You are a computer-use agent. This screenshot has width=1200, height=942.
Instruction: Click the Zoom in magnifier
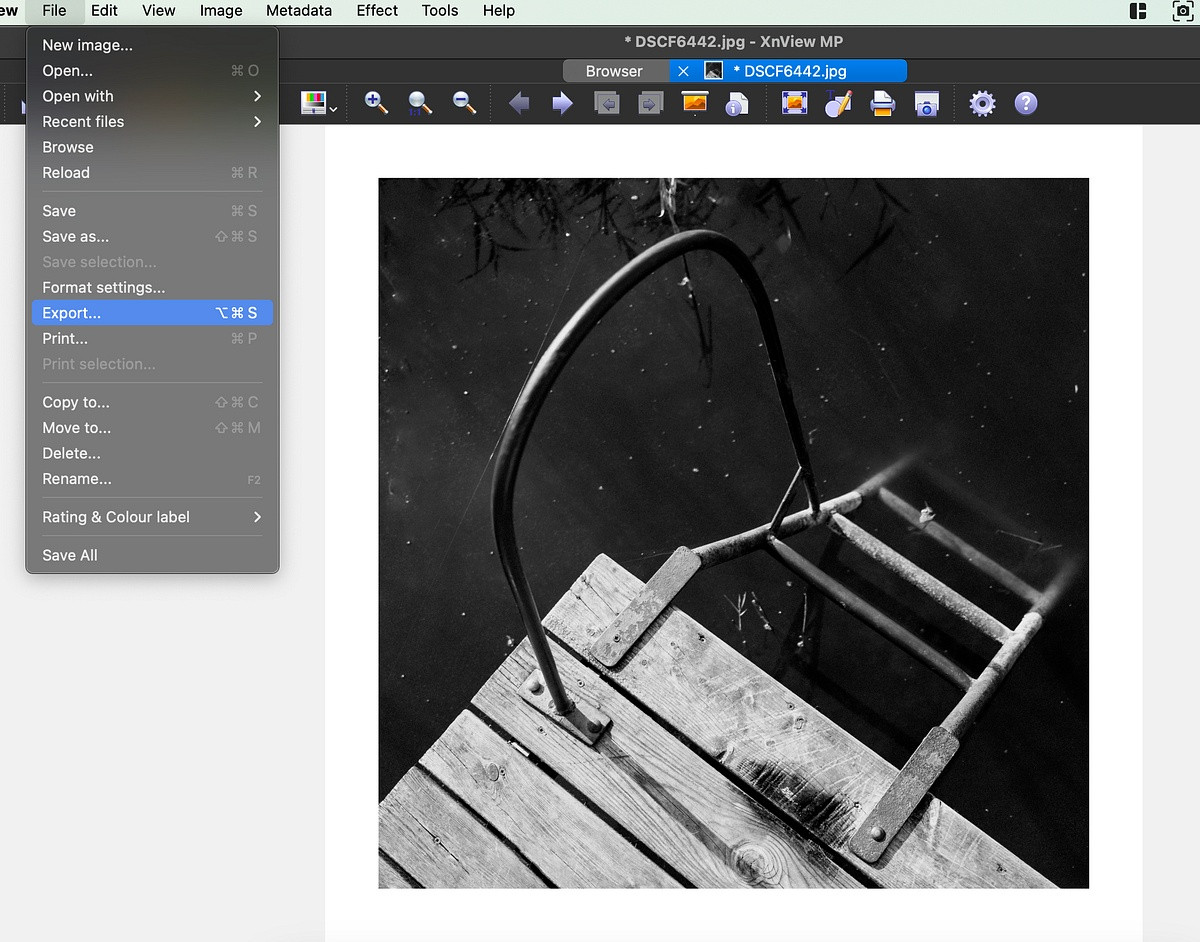(x=376, y=103)
